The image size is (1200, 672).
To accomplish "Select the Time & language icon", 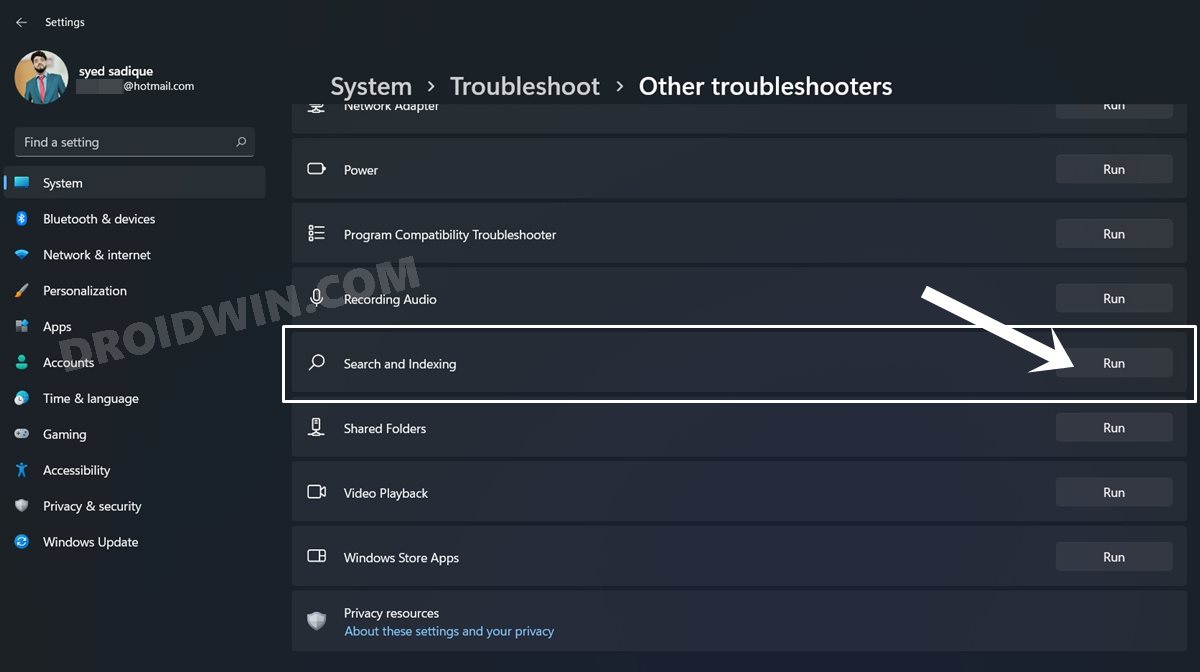I will (x=22, y=398).
